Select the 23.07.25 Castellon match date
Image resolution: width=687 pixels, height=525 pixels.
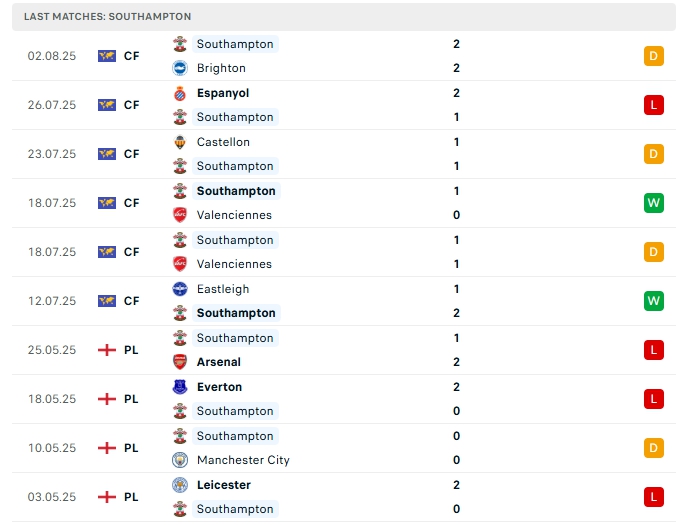point(52,154)
